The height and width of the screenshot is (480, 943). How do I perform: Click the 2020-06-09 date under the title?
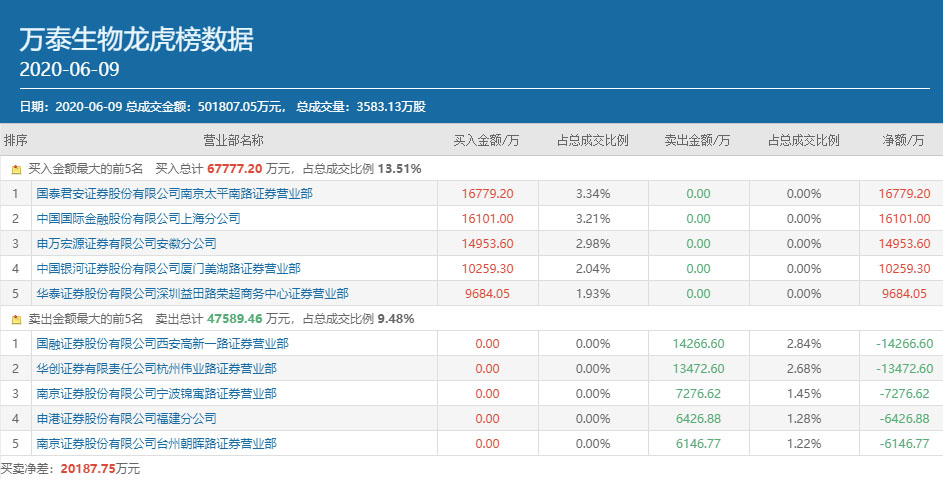69,69
